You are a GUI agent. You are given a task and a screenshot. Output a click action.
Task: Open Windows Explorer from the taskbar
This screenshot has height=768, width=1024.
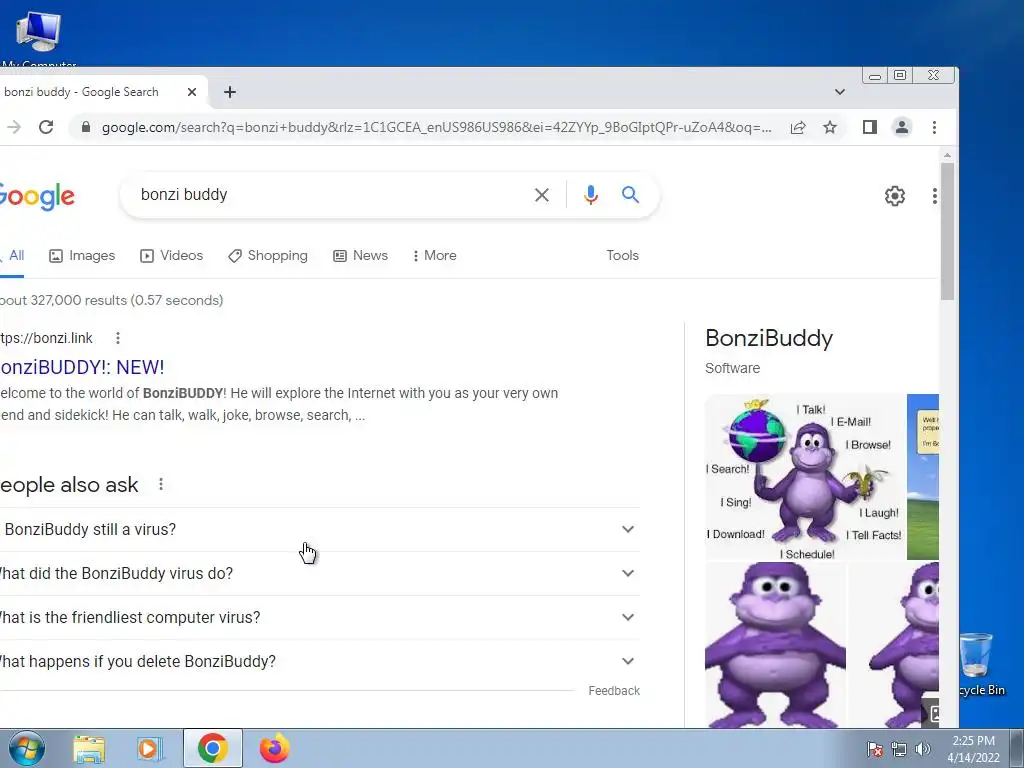tap(88, 749)
